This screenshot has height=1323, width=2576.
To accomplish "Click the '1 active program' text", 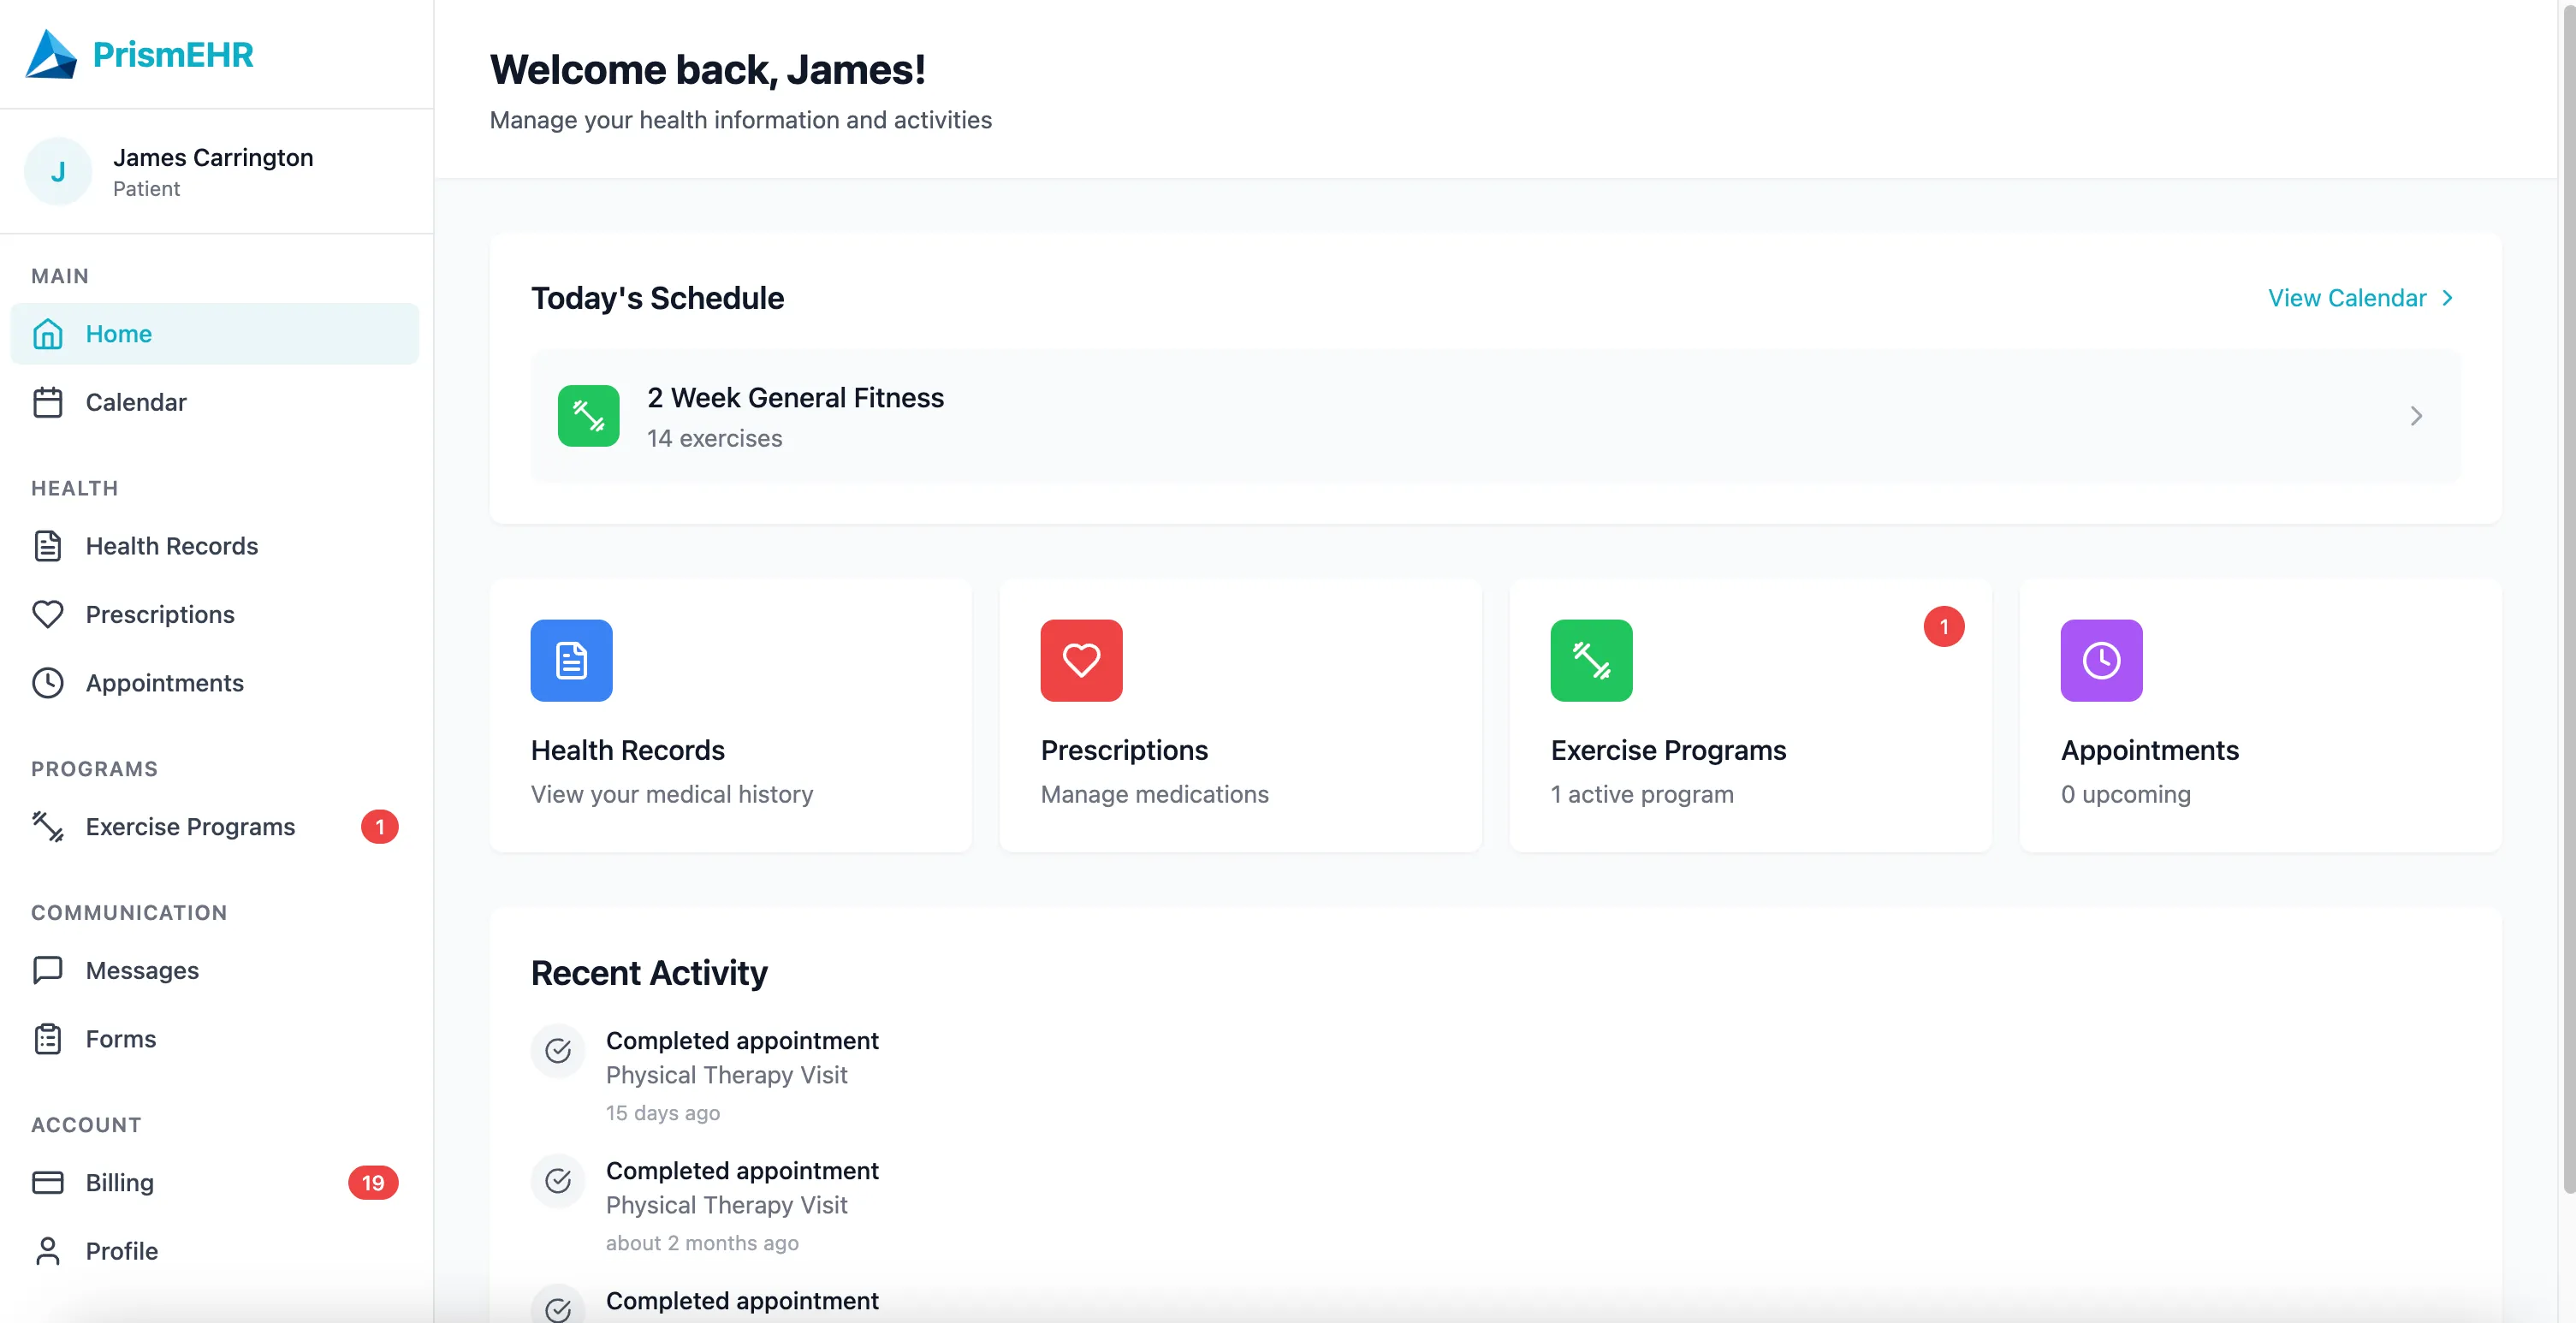I will point(1642,794).
